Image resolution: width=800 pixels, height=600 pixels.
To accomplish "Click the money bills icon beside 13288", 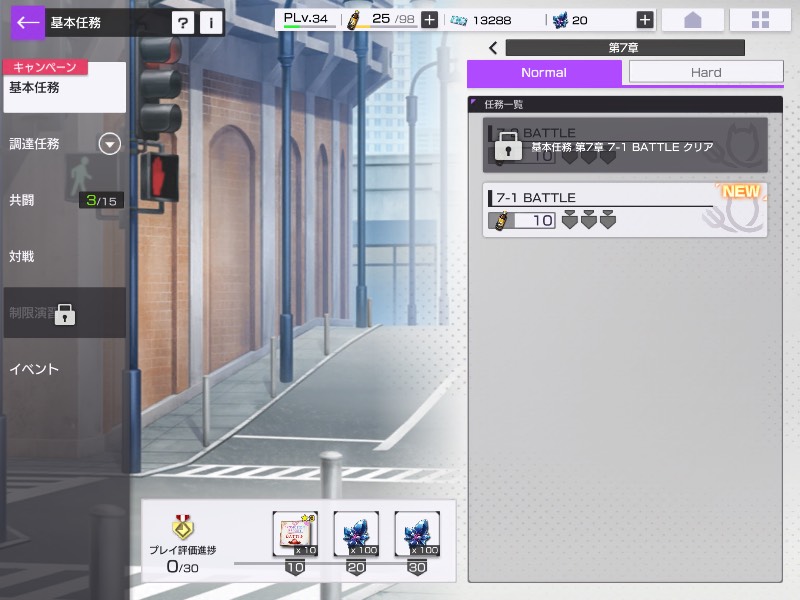I will coord(458,20).
